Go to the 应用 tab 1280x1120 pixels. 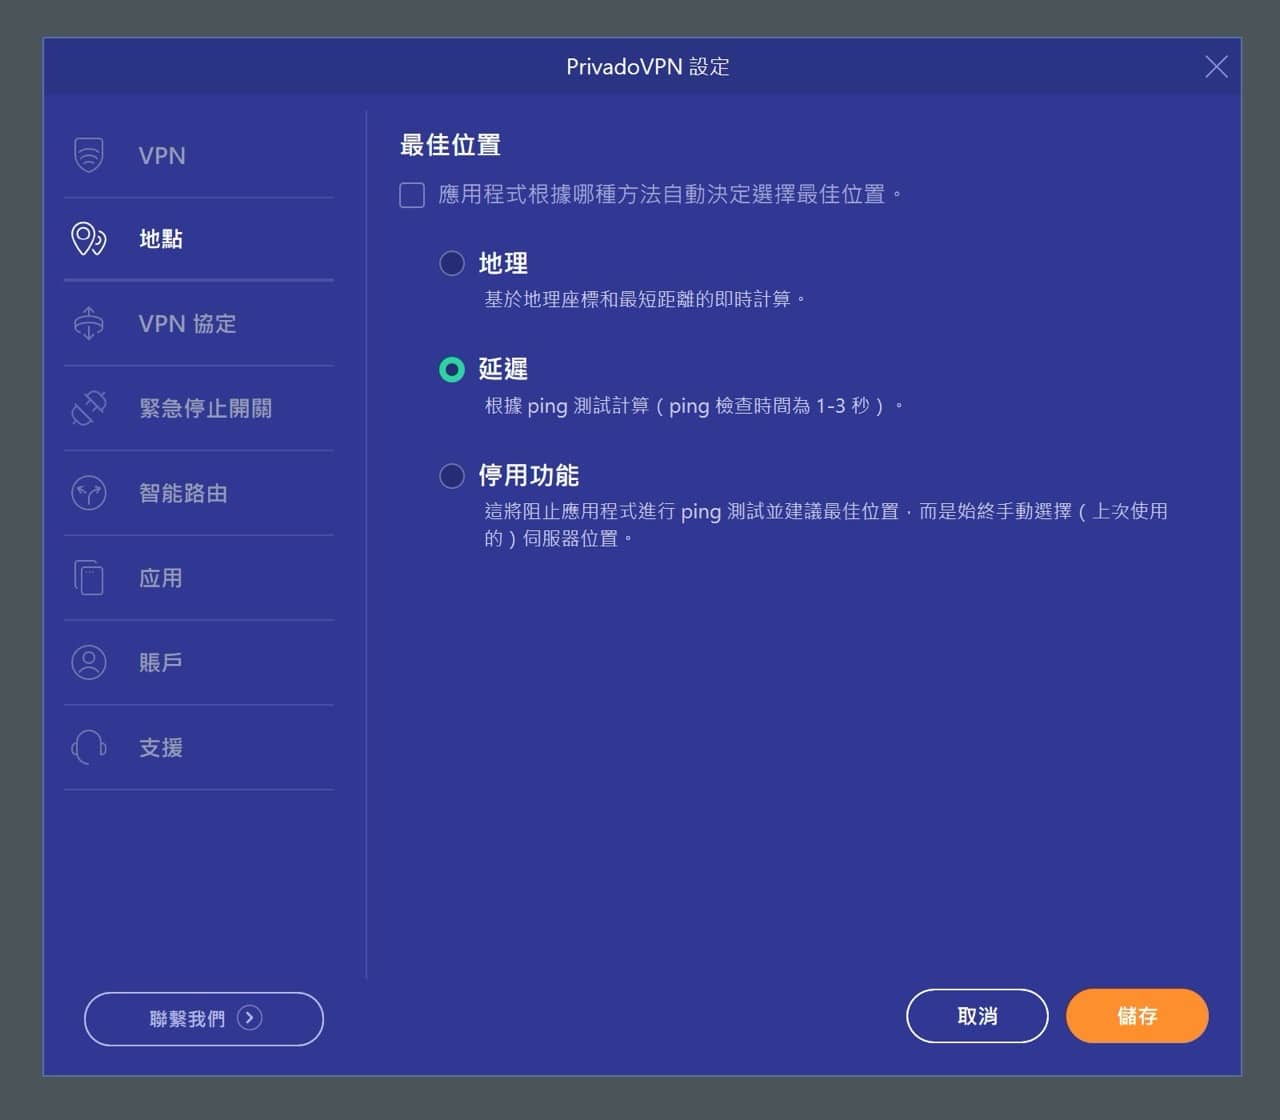199,578
